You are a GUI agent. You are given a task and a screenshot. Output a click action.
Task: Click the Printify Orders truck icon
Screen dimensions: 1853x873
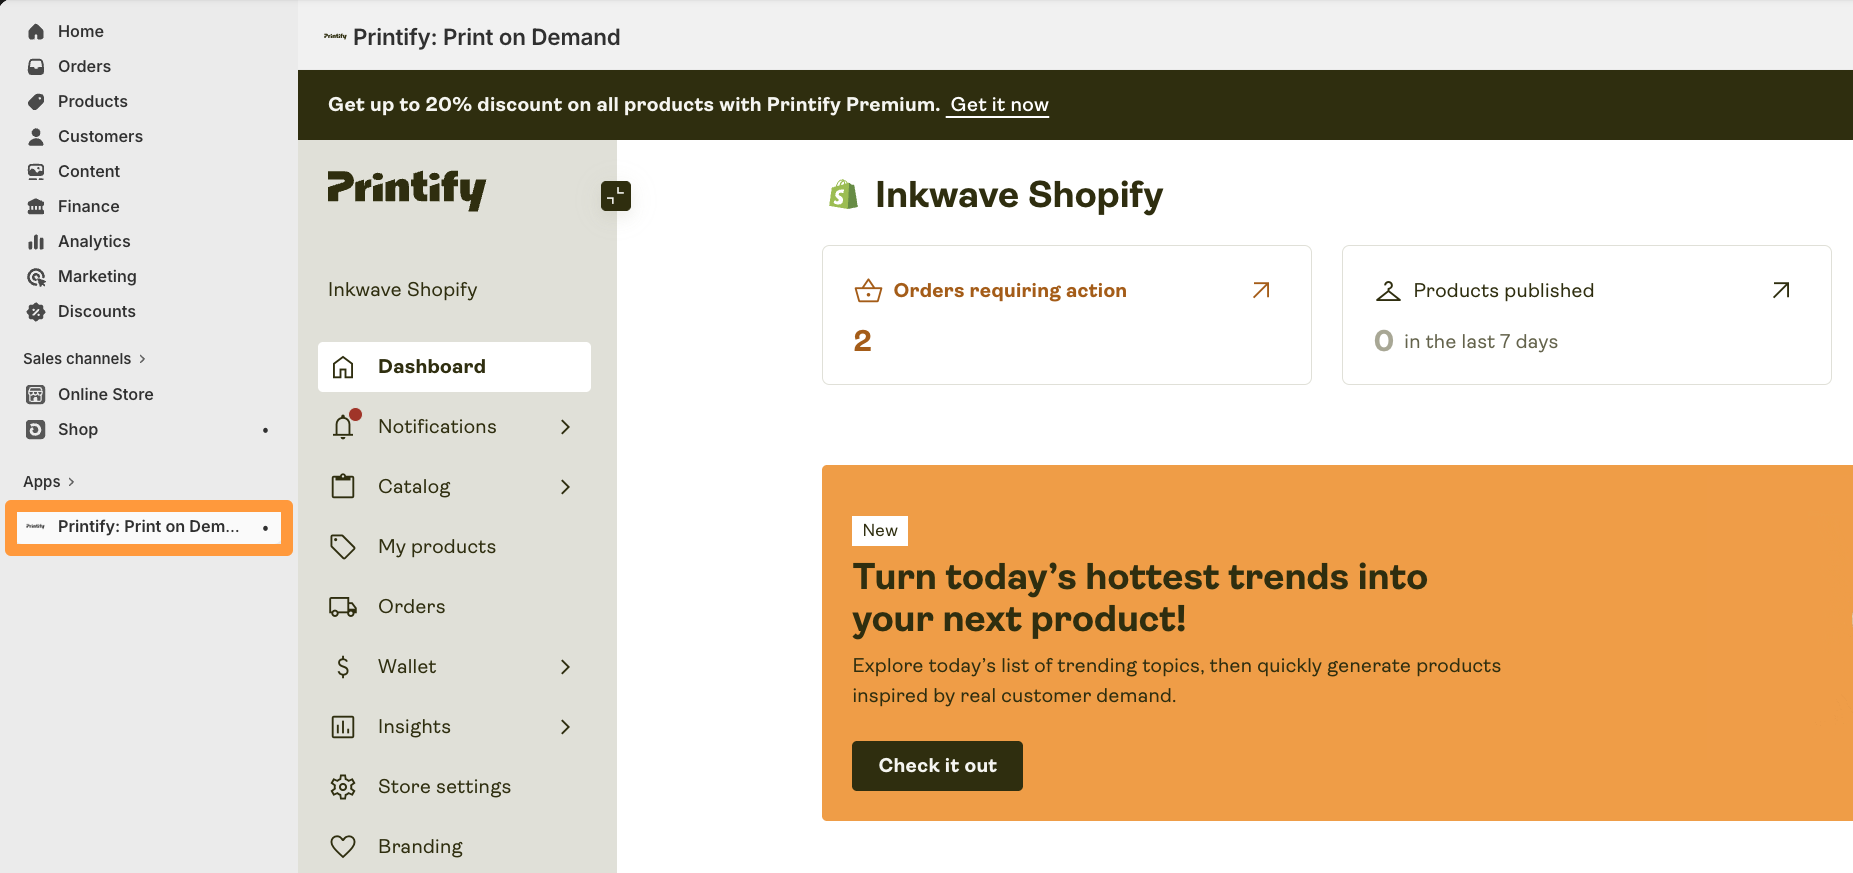tap(343, 607)
